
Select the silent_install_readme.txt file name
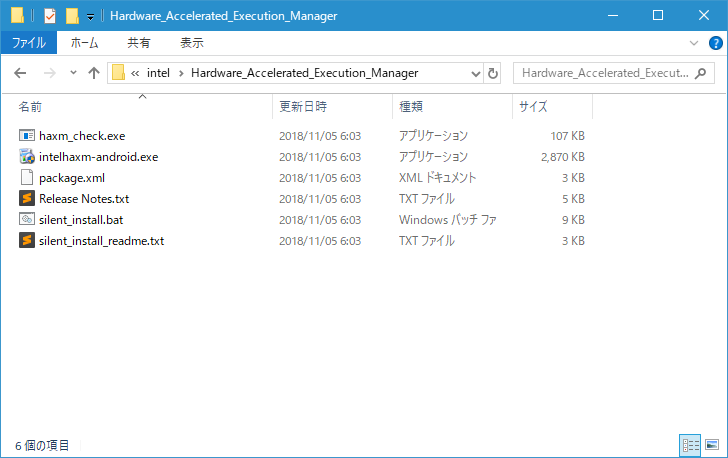tap(101, 241)
